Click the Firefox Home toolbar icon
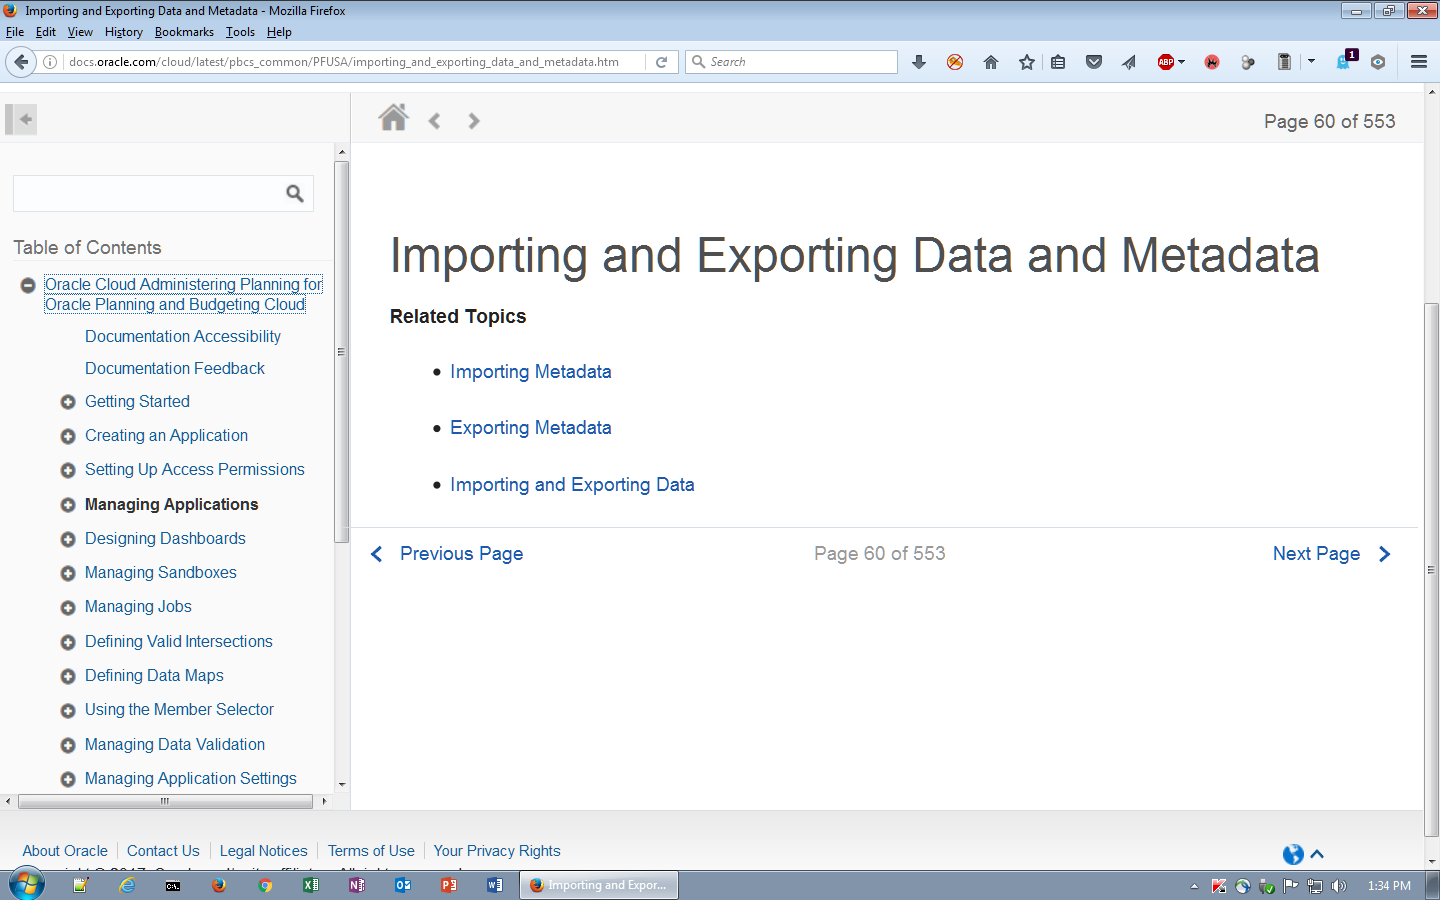 pyautogui.click(x=991, y=62)
